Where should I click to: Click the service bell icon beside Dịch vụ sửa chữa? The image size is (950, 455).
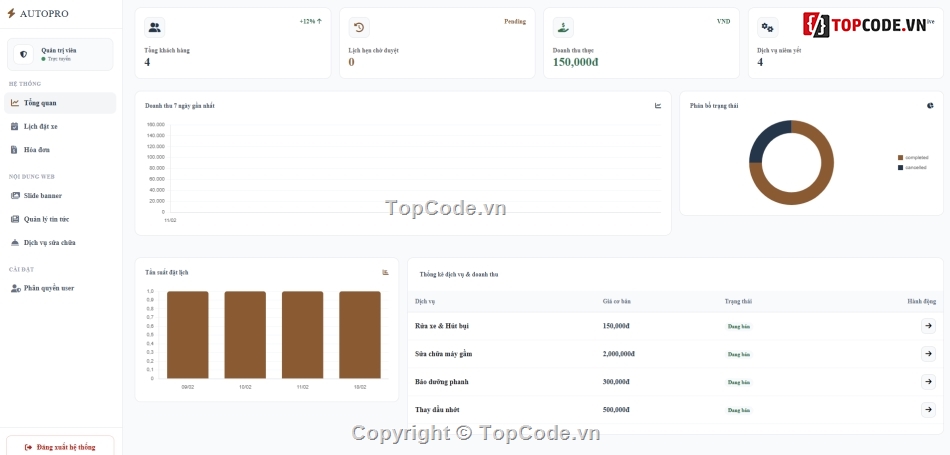tap(15, 242)
